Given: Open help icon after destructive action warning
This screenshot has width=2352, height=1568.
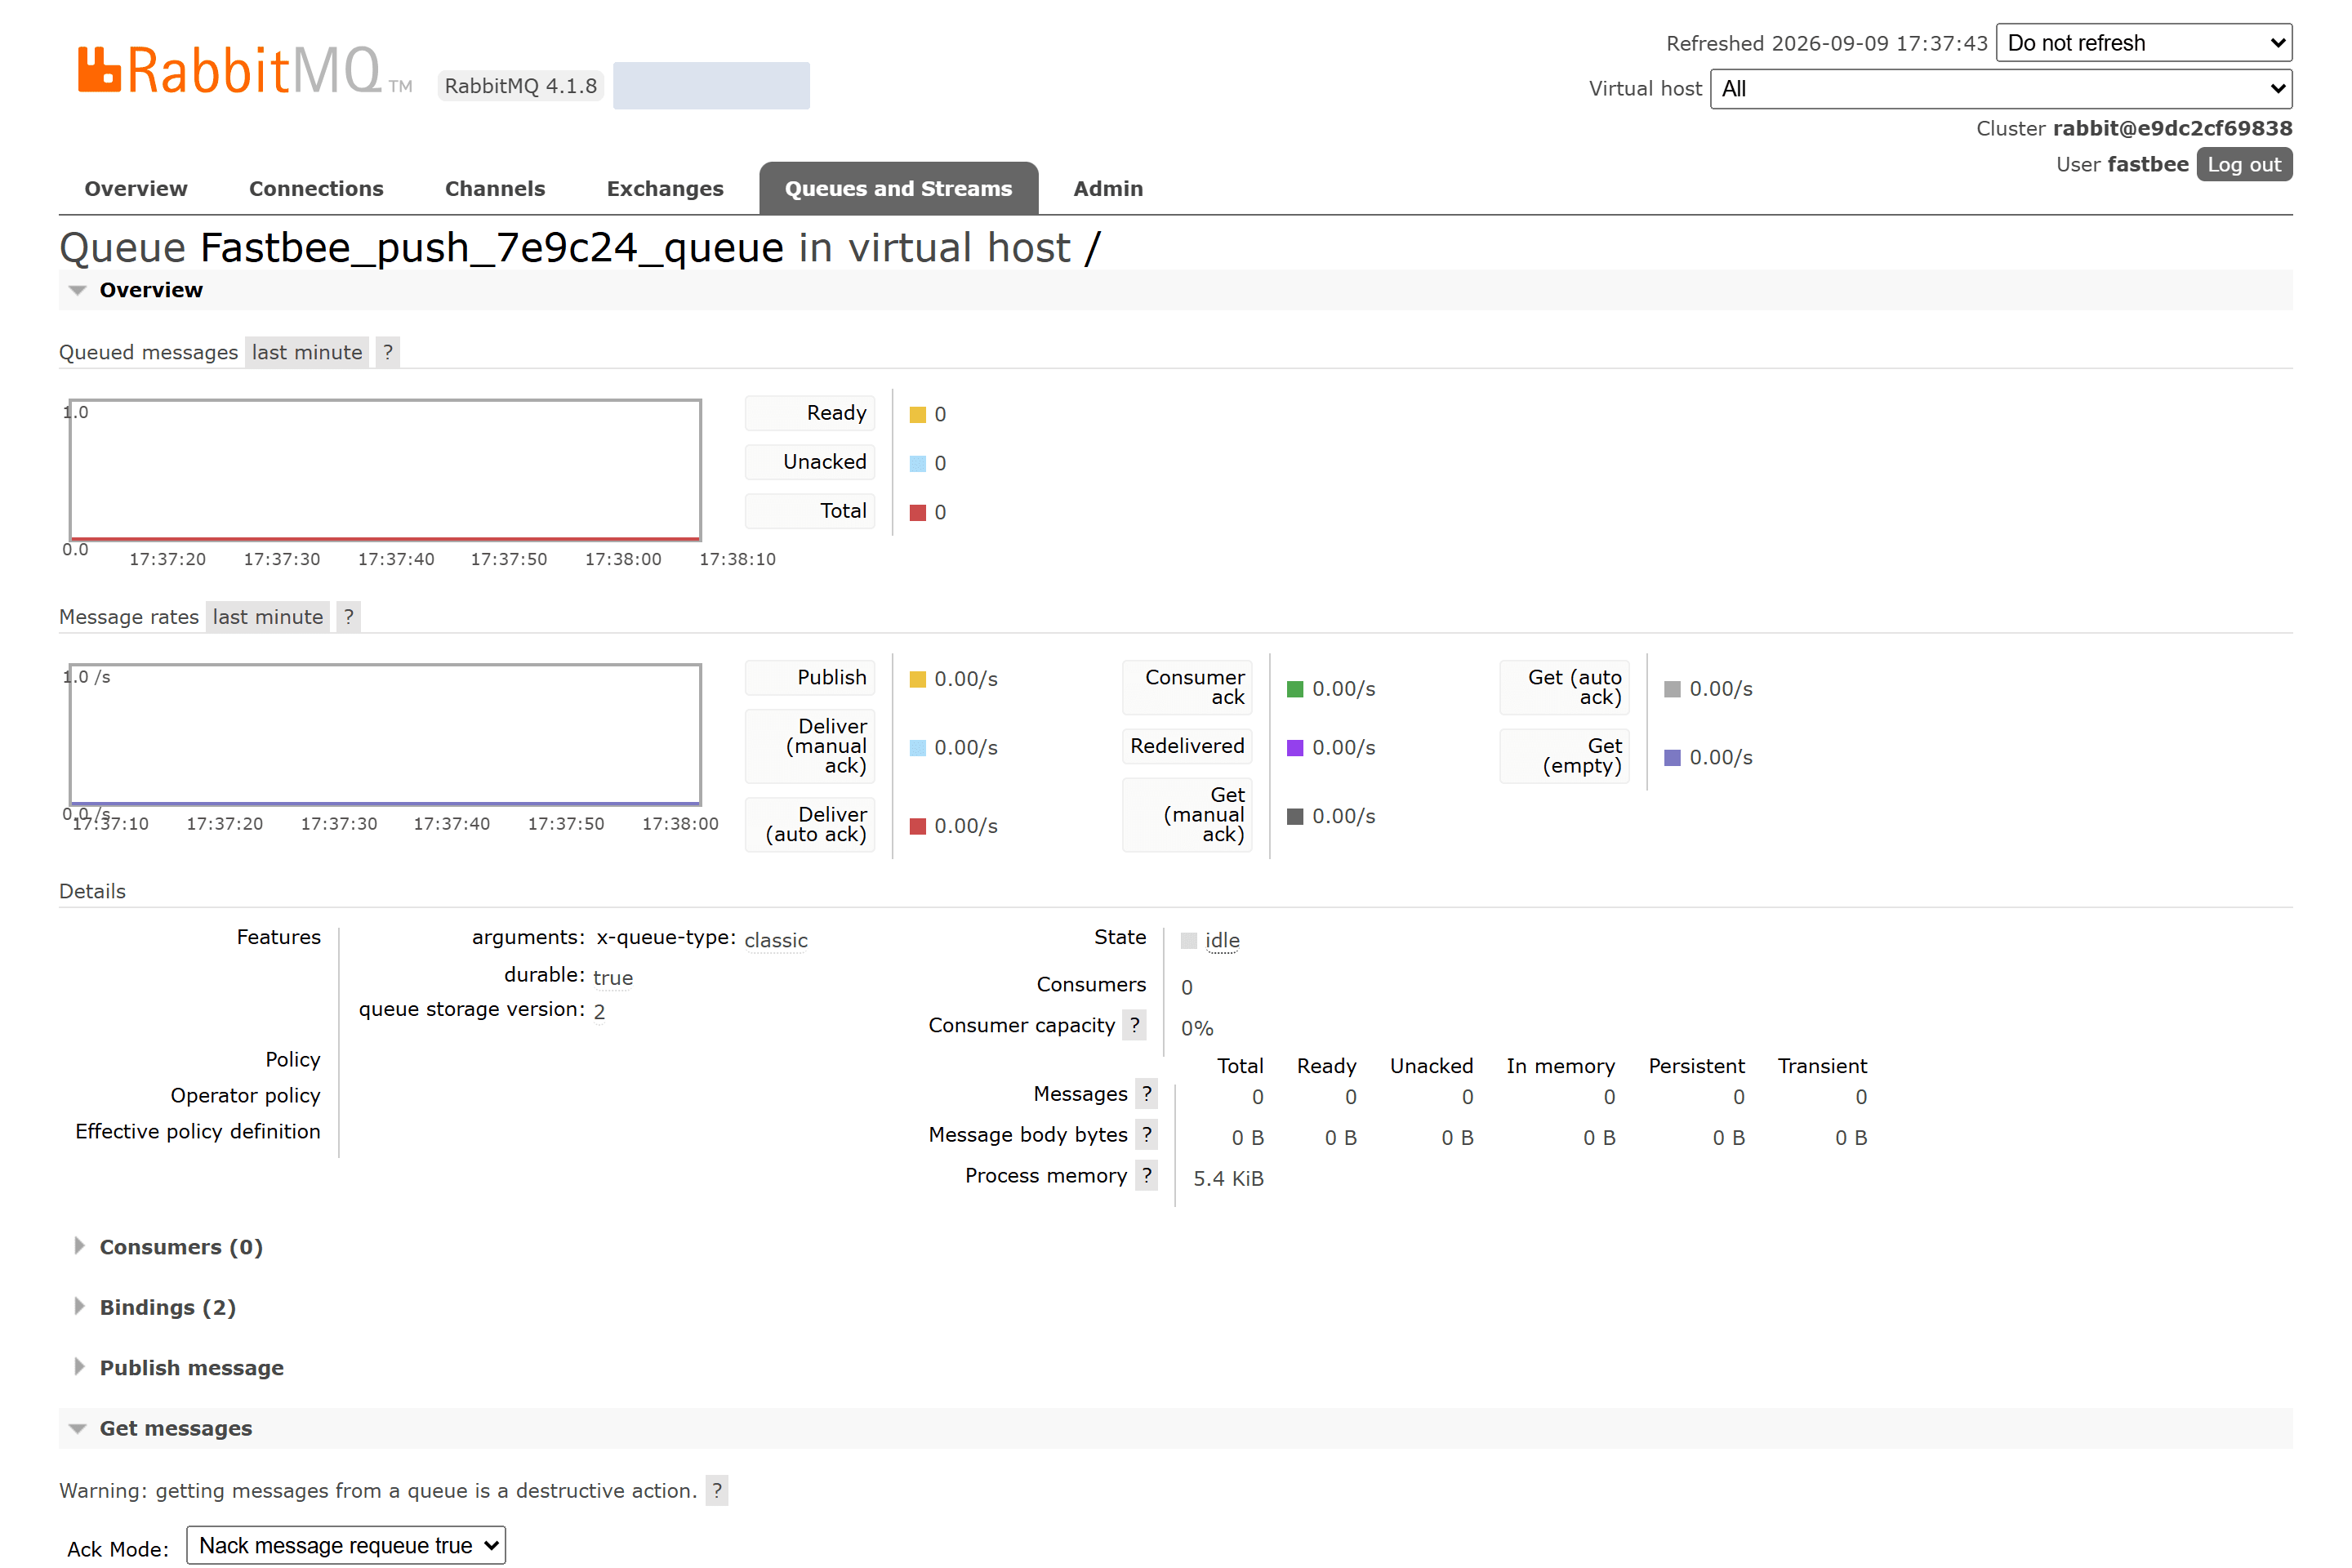Looking at the screenshot, I should [717, 1491].
